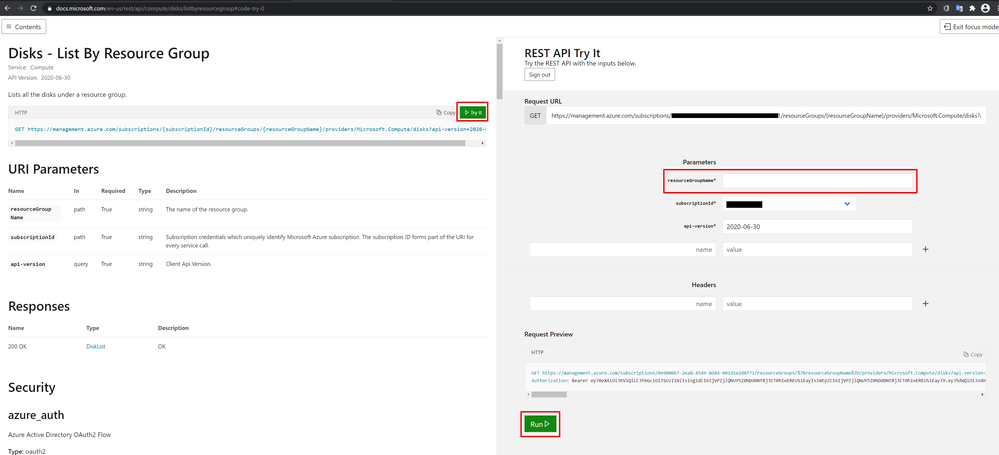Click the right scroll arrow in Request Preview
The image size is (999, 455).
click(x=982, y=394)
